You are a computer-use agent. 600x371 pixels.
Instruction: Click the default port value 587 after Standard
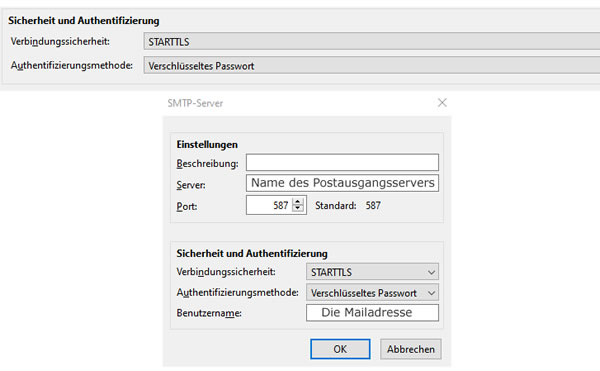pos(373,206)
